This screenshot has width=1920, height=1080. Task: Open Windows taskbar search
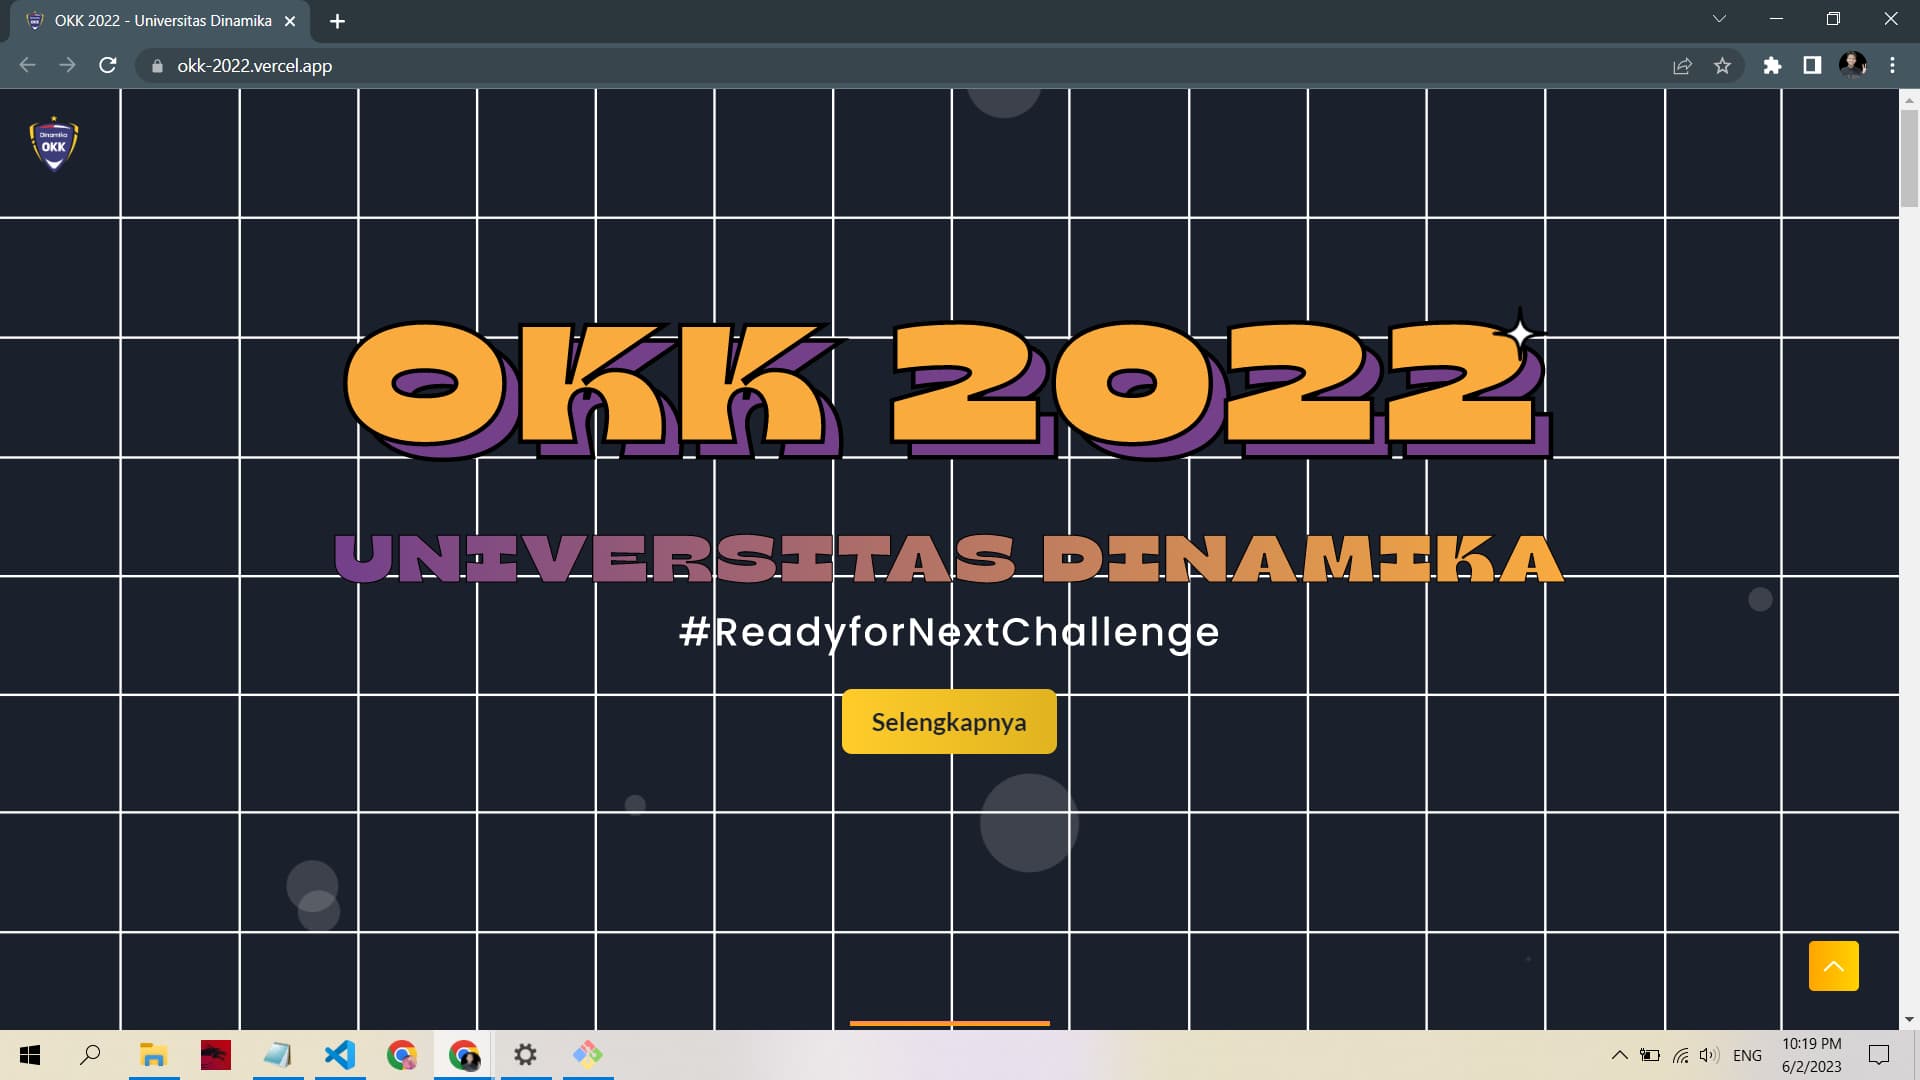tap(90, 1055)
